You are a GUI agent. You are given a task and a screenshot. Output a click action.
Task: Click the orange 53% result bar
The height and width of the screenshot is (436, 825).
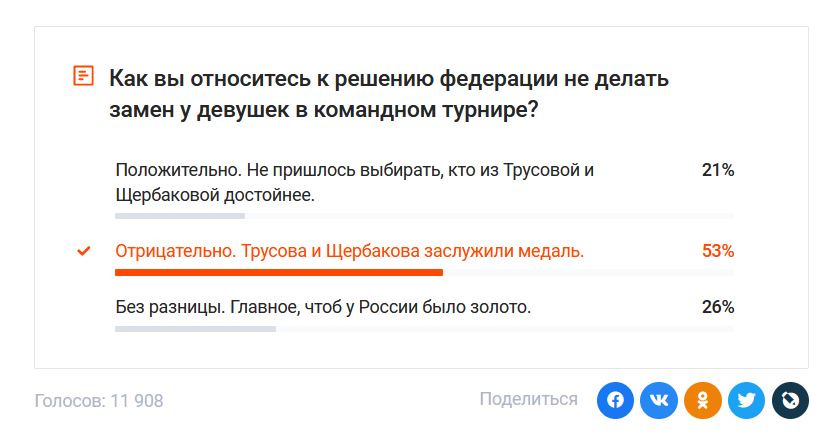pyautogui.click(x=279, y=272)
